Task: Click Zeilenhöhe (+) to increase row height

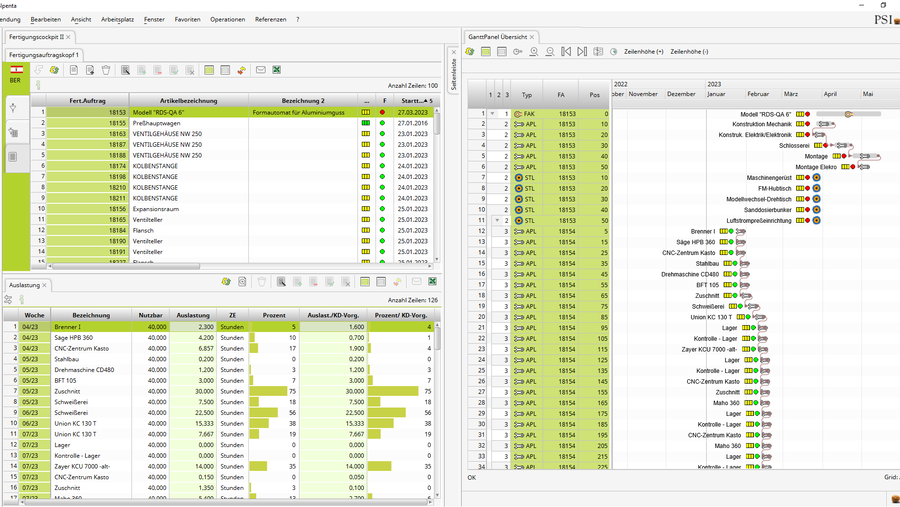Action: (x=643, y=51)
